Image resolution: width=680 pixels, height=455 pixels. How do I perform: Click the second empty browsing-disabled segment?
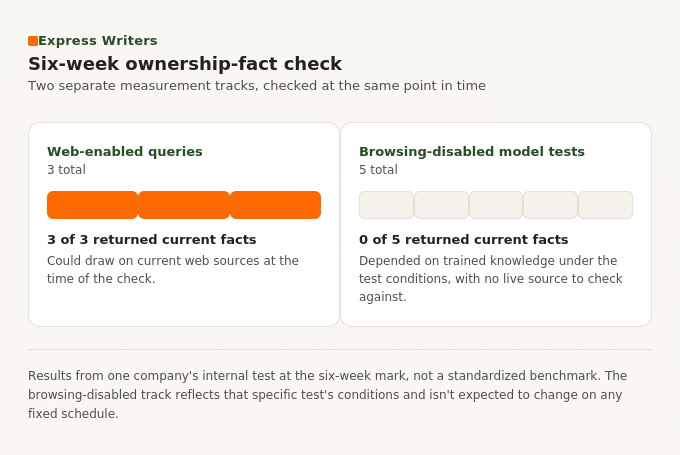441,205
